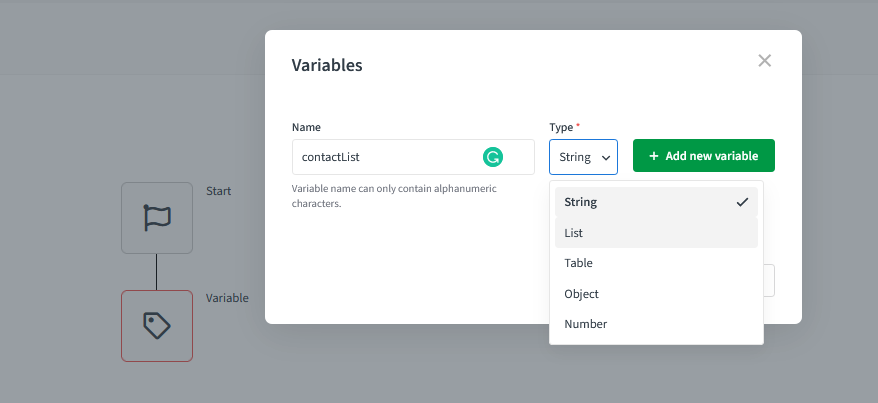
Task: Click the checkmark beside the String option
Action: pos(742,202)
